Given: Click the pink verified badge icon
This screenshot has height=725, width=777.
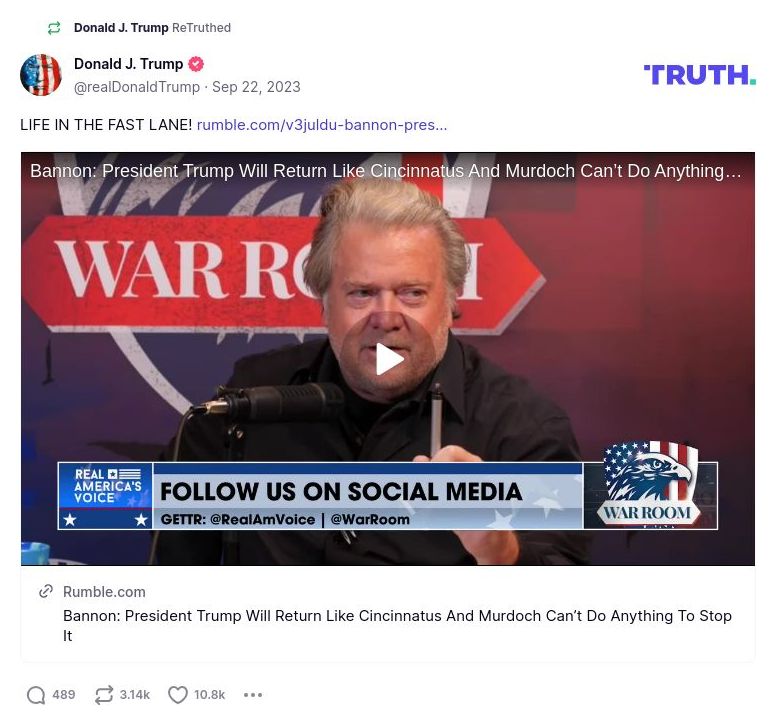Looking at the screenshot, I should point(196,64).
